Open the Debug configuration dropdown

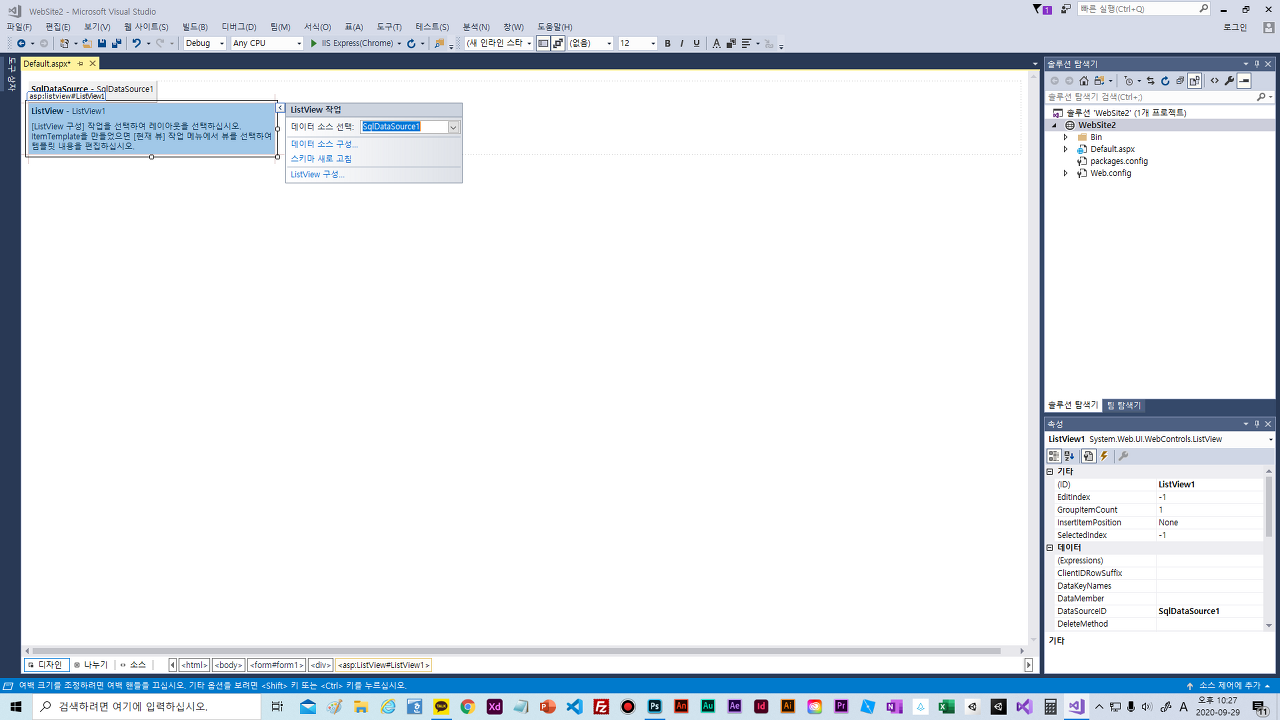[204, 44]
